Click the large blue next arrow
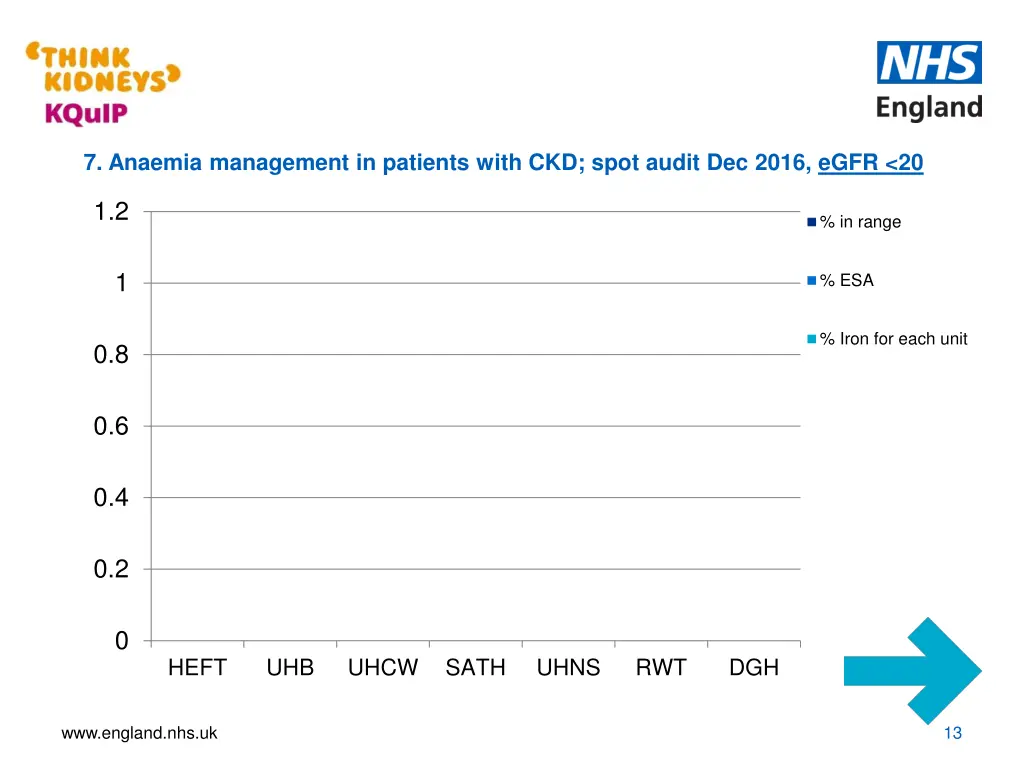 [x=912, y=670]
